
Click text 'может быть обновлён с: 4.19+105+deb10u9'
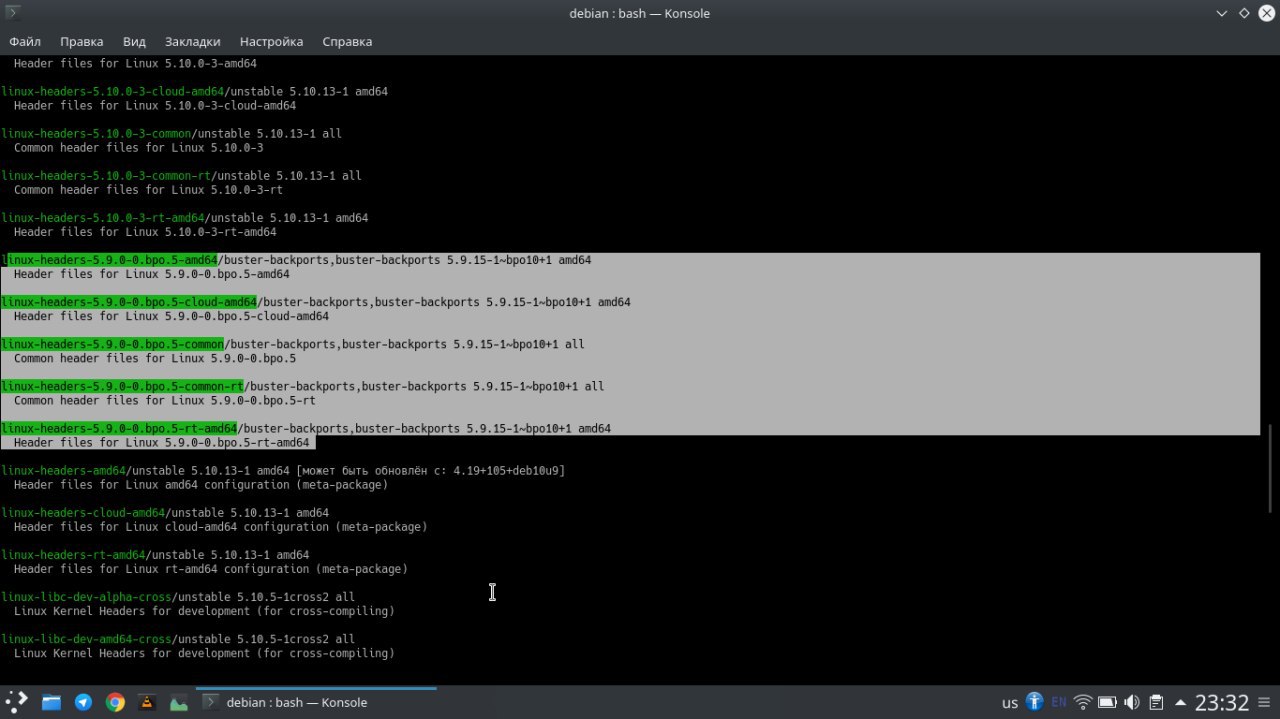point(430,470)
